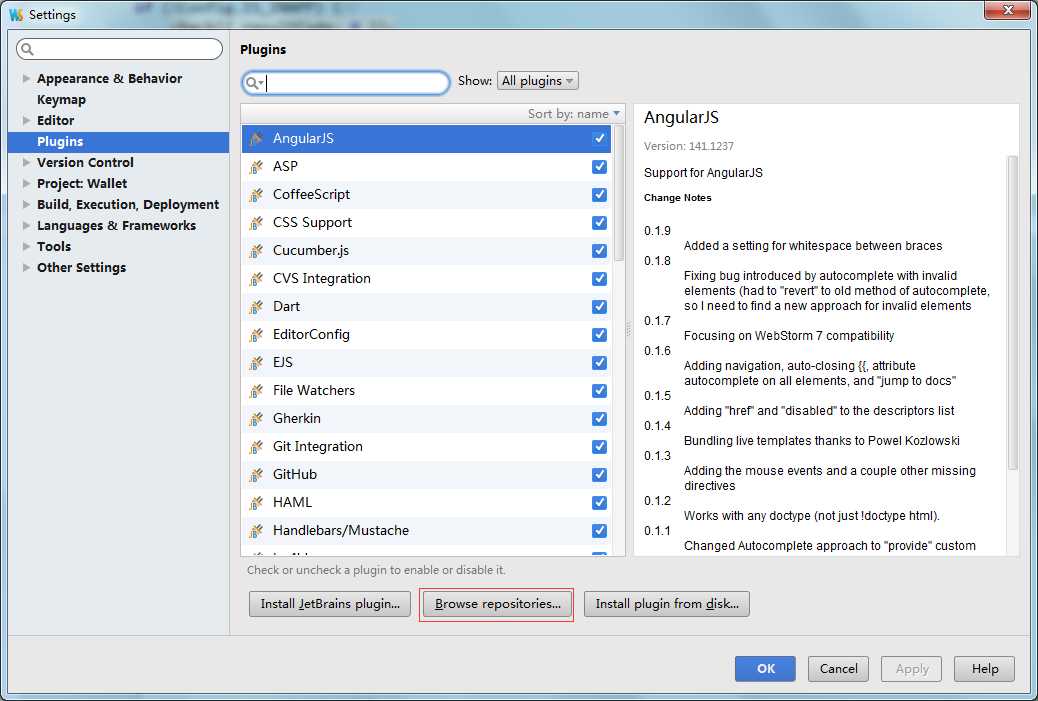Viewport: 1038px width, 701px height.
Task: Click Install JetBrains plugin button
Action: [x=330, y=604]
